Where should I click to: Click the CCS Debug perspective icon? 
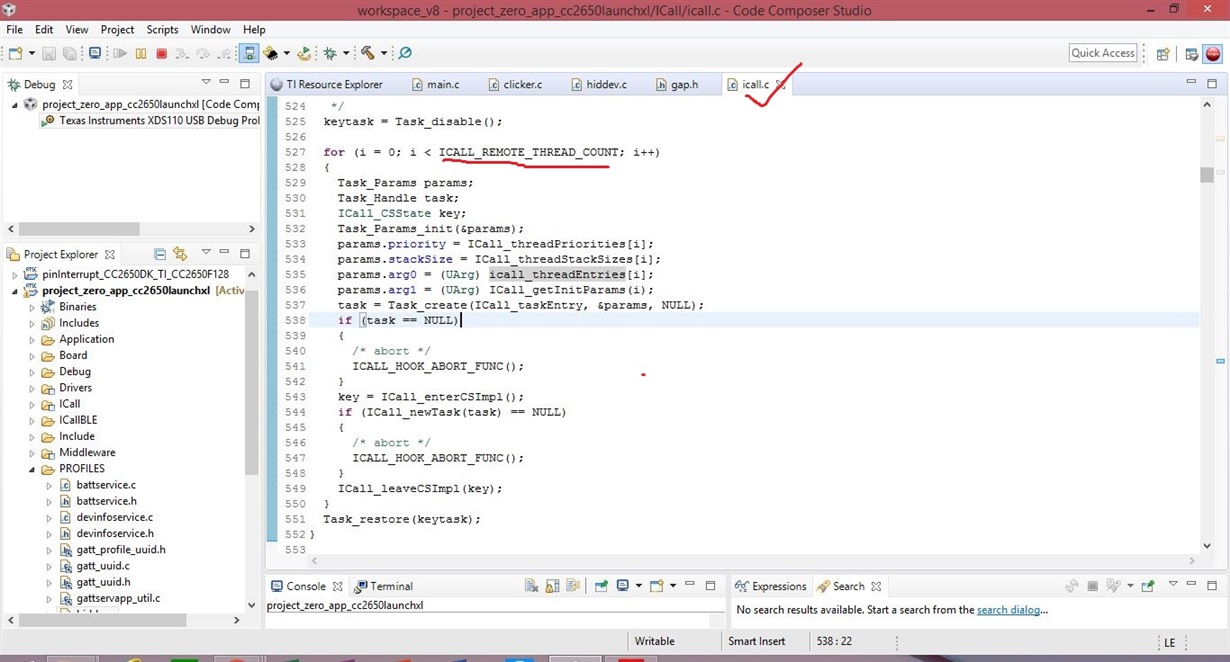point(1213,54)
